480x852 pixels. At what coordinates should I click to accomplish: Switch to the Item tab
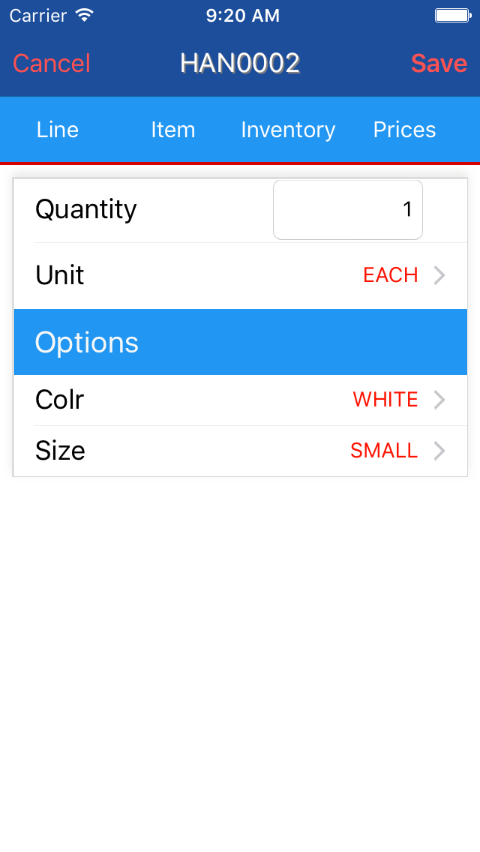tap(173, 130)
